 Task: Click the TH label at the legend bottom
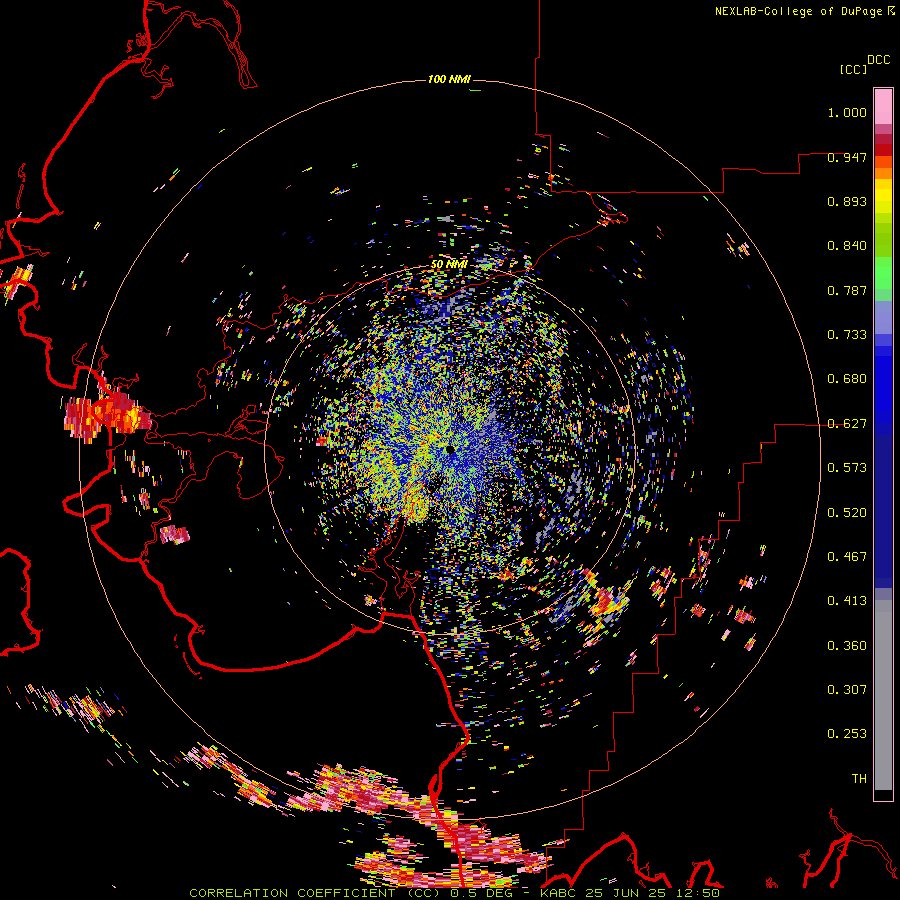pos(859,779)
